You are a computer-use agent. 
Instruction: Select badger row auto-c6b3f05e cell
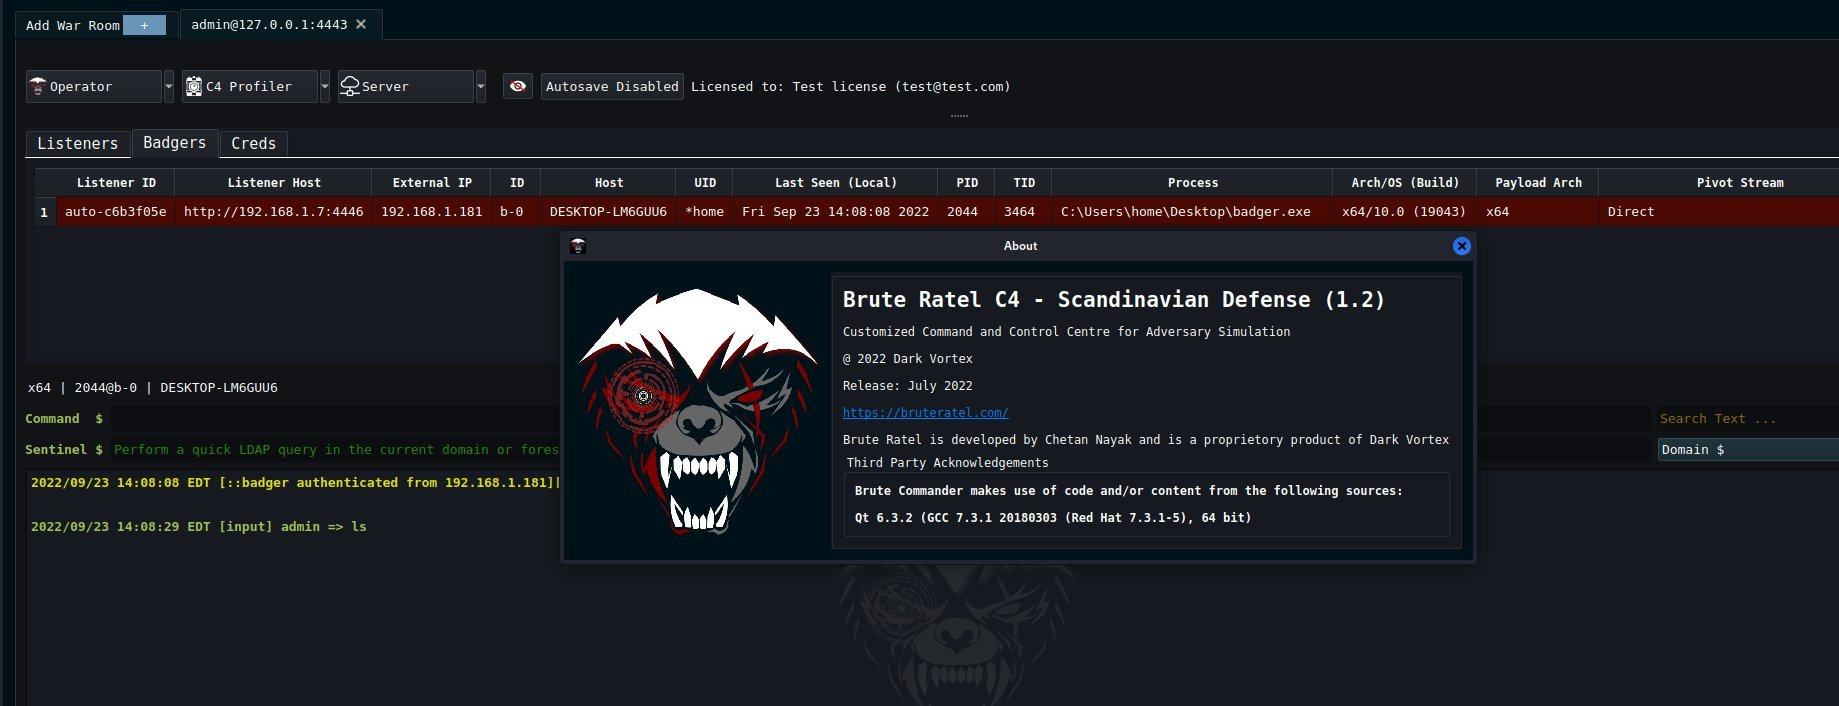(116, 211)
